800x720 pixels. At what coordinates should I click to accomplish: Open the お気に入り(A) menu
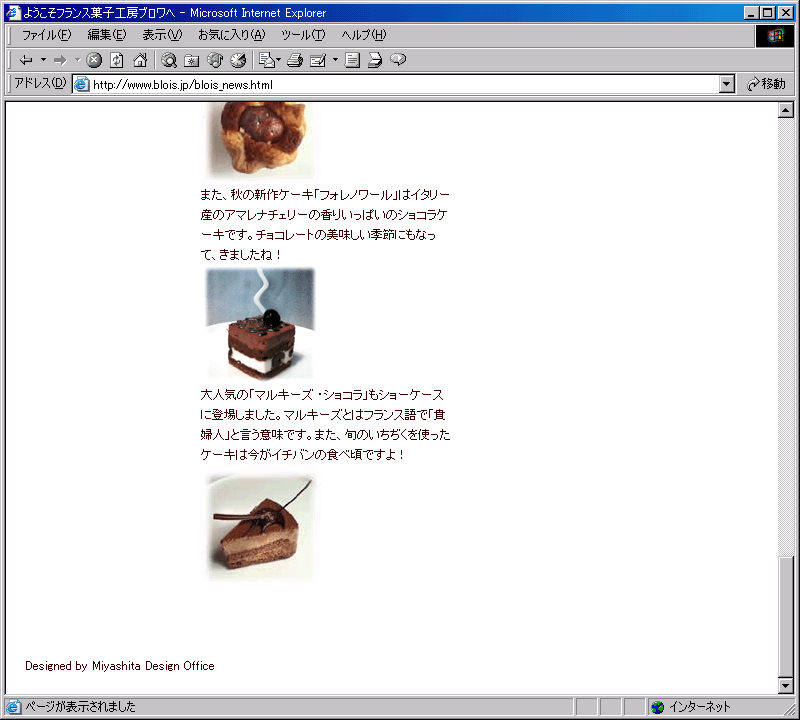click(x=232, y=35)
